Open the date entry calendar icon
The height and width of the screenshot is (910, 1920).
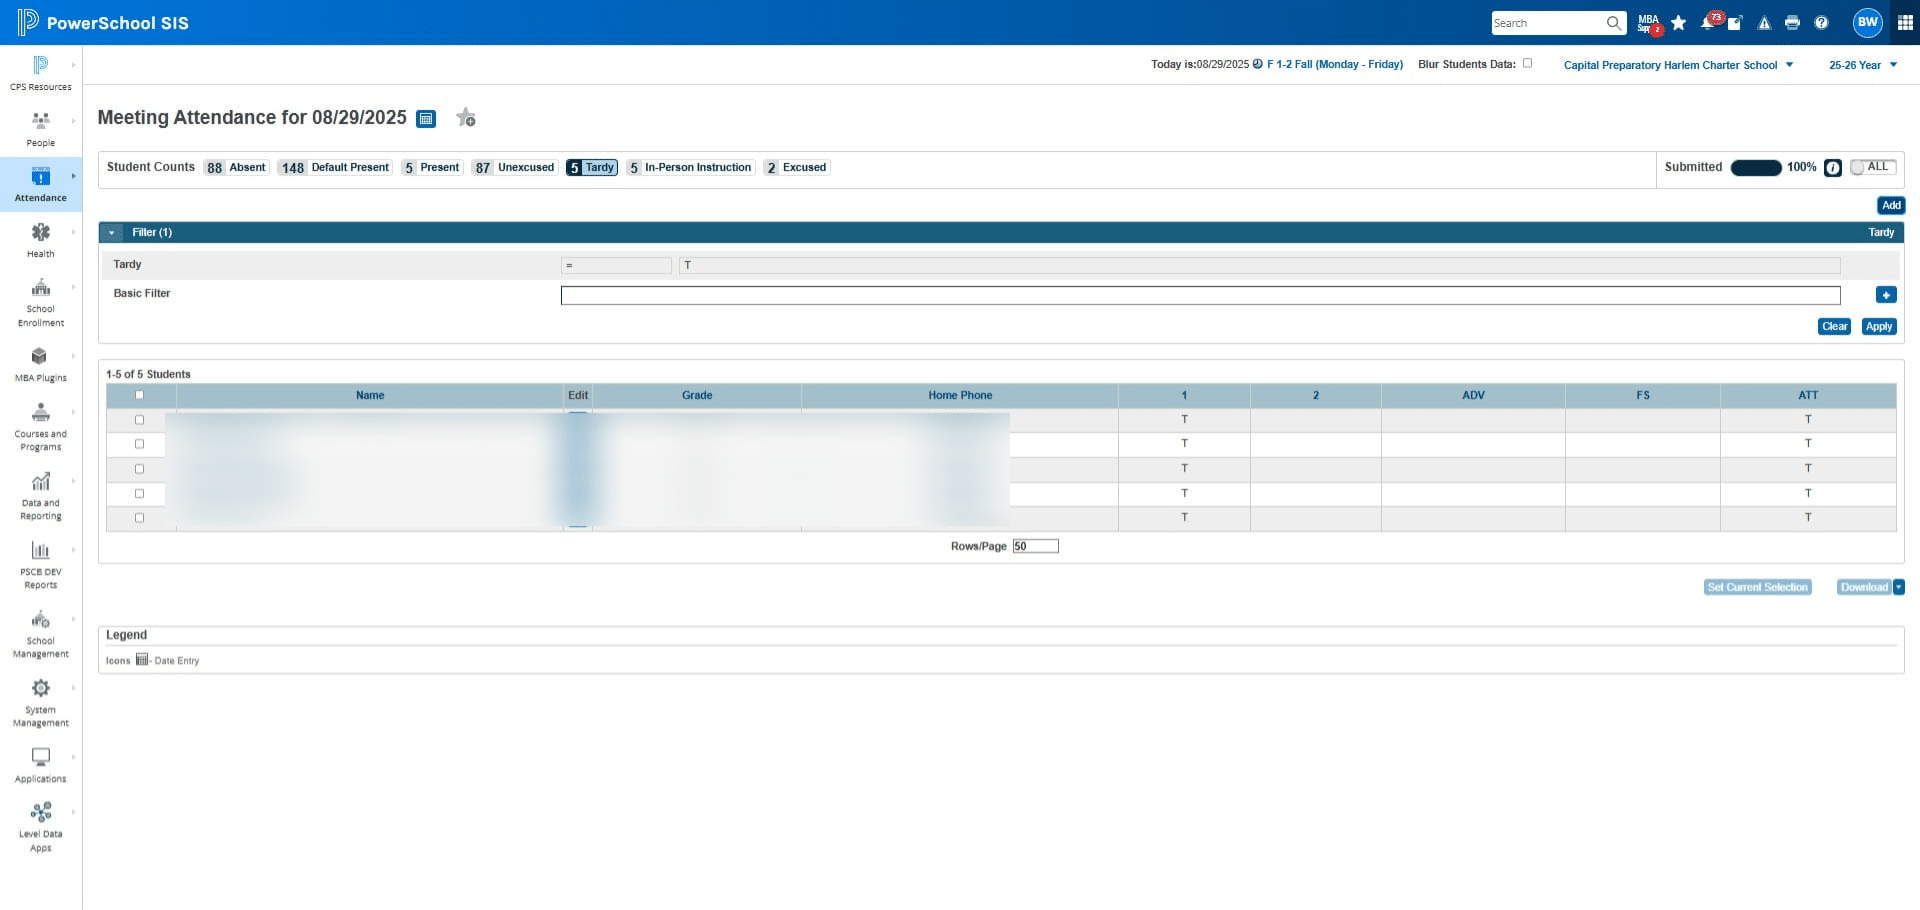(426, 119)
